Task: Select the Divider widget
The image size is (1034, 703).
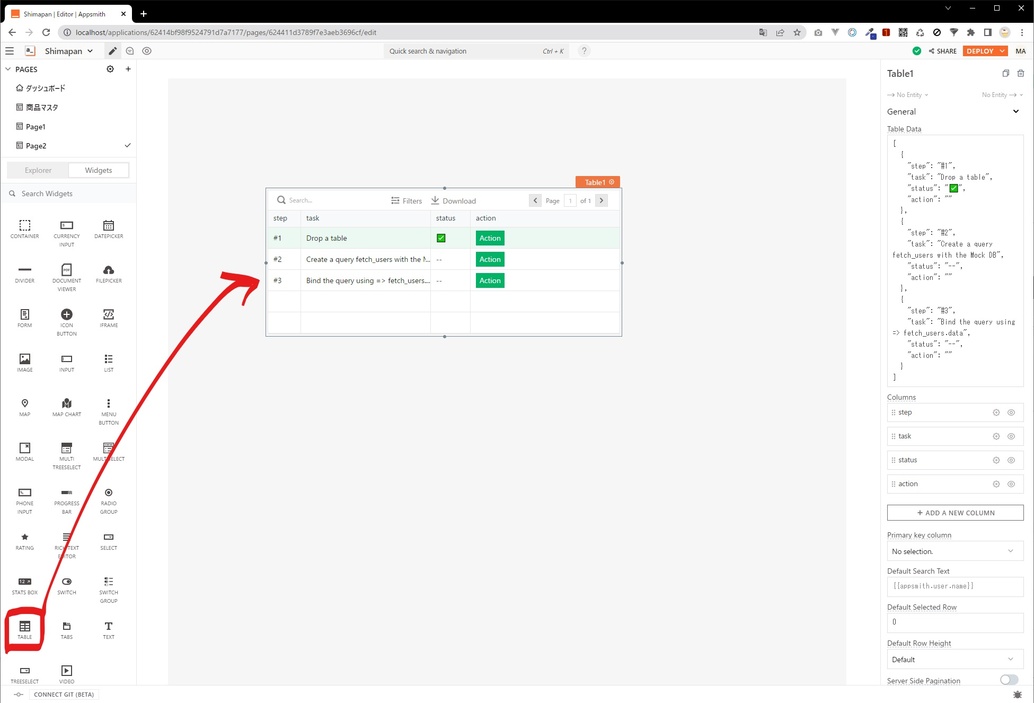Action: pyautogui.click(x=24, y=274)
